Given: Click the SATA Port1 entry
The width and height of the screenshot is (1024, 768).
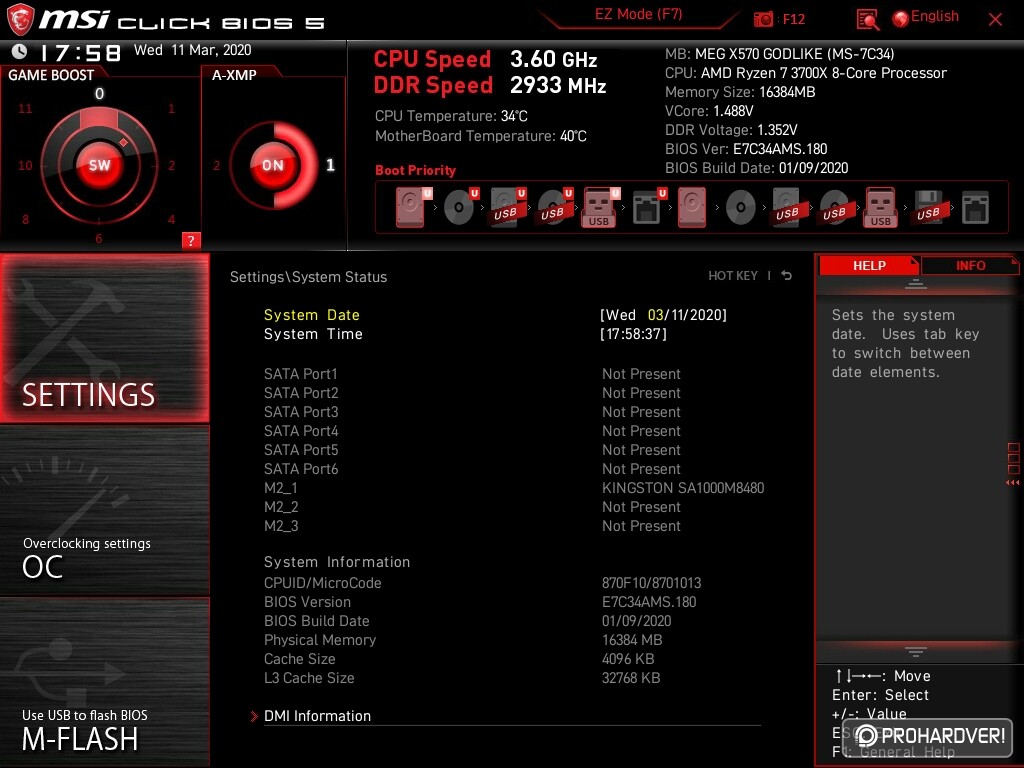Looking at the screenshot, I should [472, 374].
